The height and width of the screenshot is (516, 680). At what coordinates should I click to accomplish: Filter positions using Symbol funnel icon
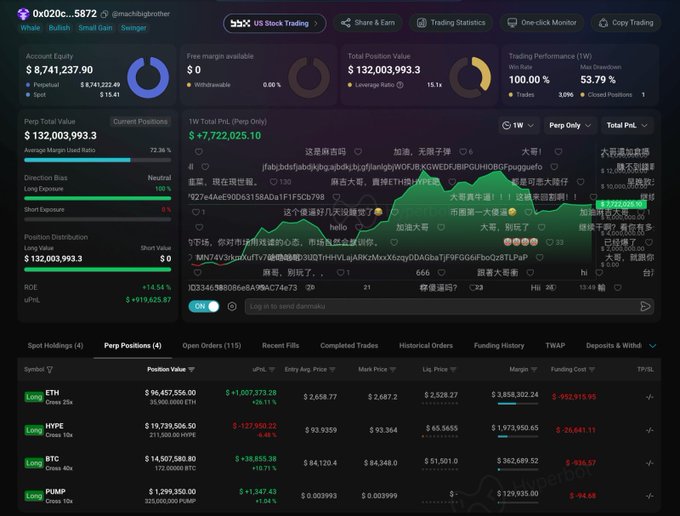pyautogui.click(x=49, y=369)
